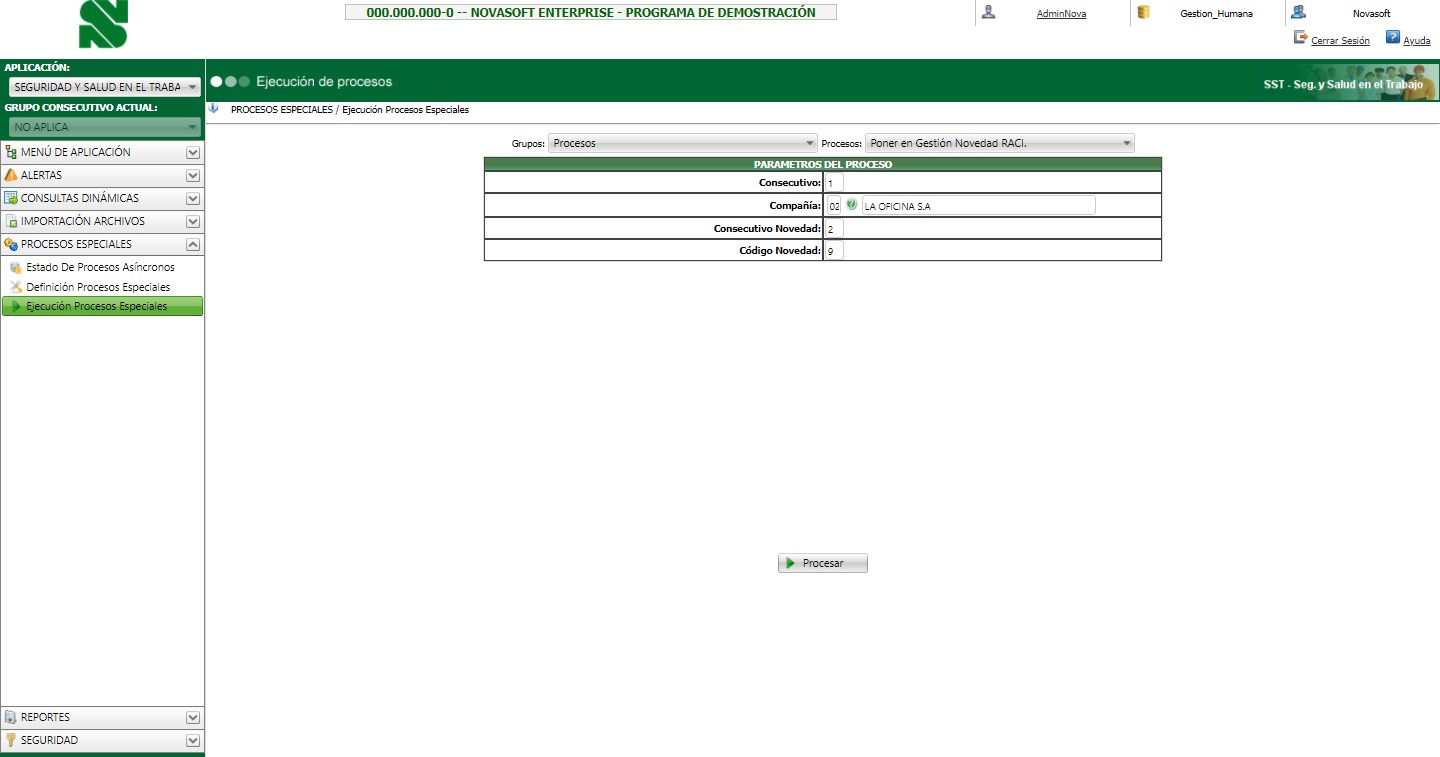Screen dimensions: 1440x757
Task: Click the Consecutivo Novedad input field
Action: click(x=836, y=228)
